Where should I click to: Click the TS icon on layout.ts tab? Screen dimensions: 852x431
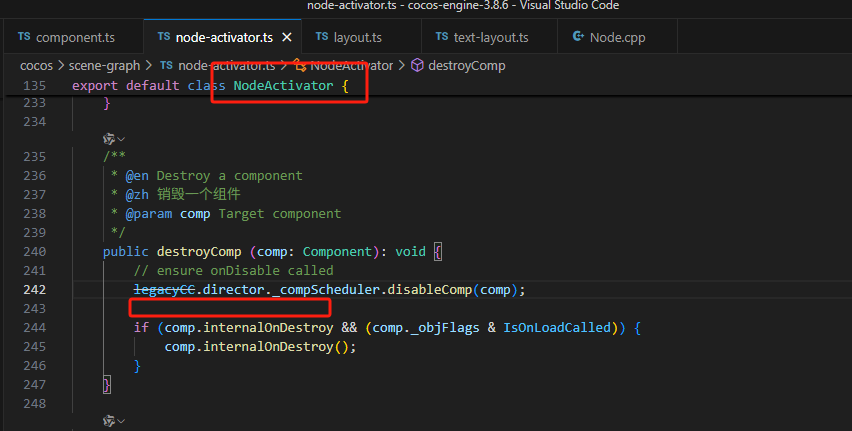pos(322,36)
